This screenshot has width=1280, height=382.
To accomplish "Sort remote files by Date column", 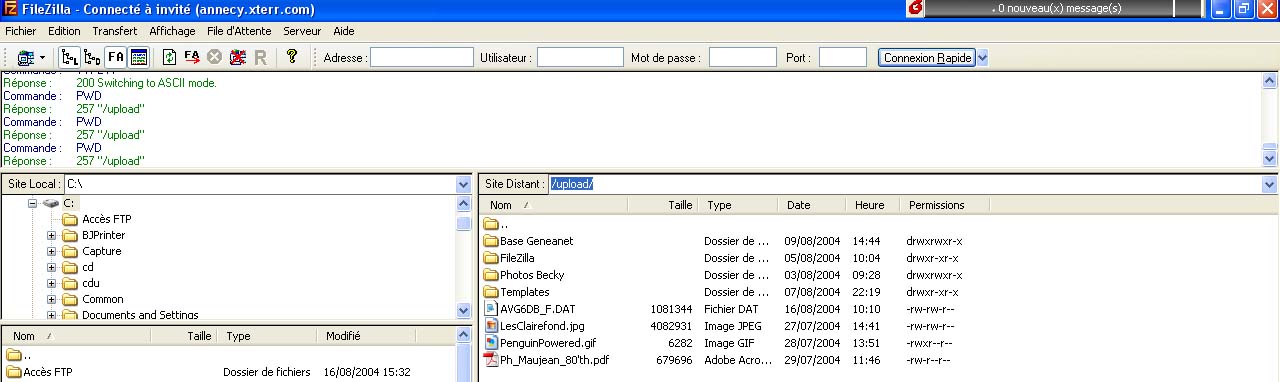I will 813,205.
